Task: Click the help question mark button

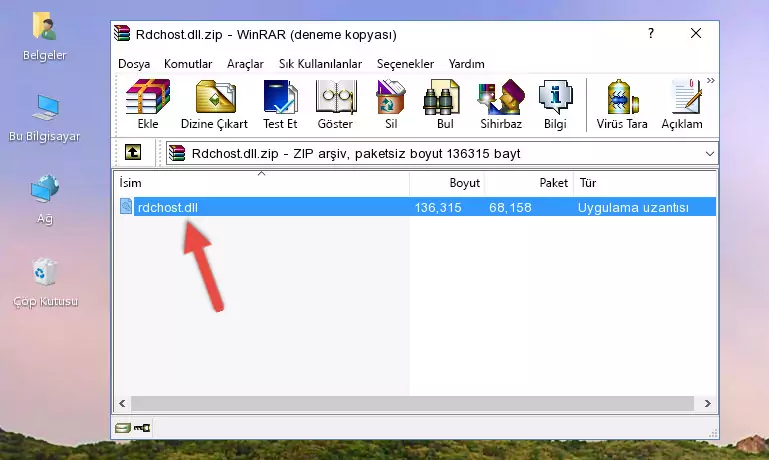Action: coord(650,33)
